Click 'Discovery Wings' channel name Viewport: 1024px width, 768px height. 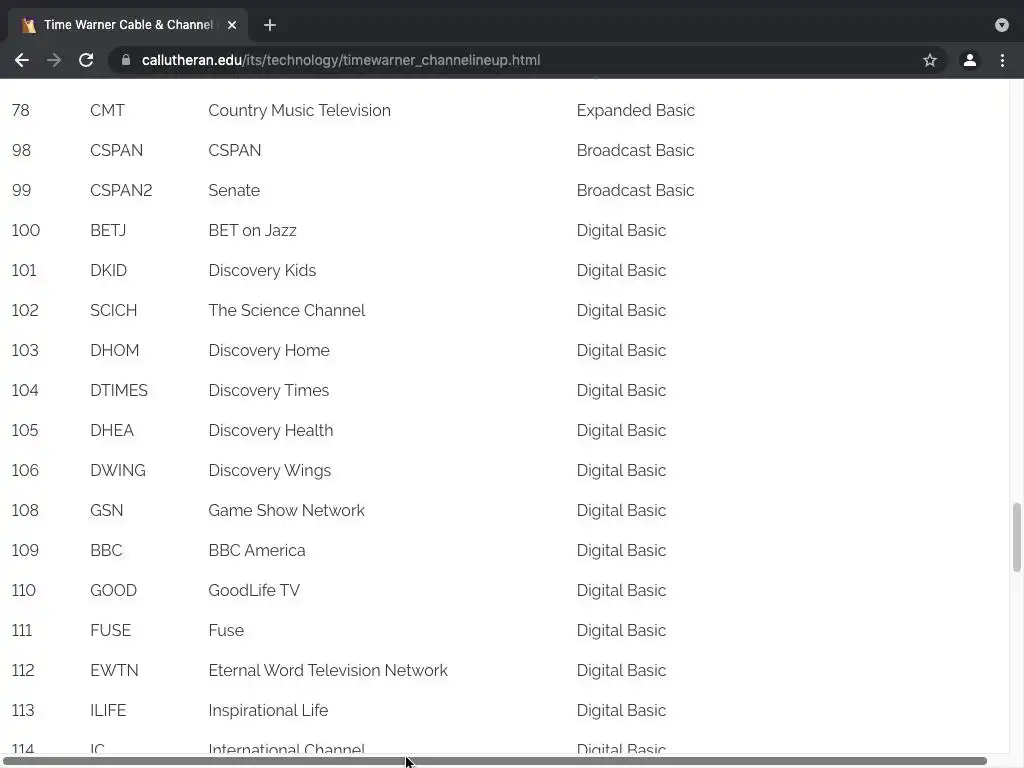(270, 470)
